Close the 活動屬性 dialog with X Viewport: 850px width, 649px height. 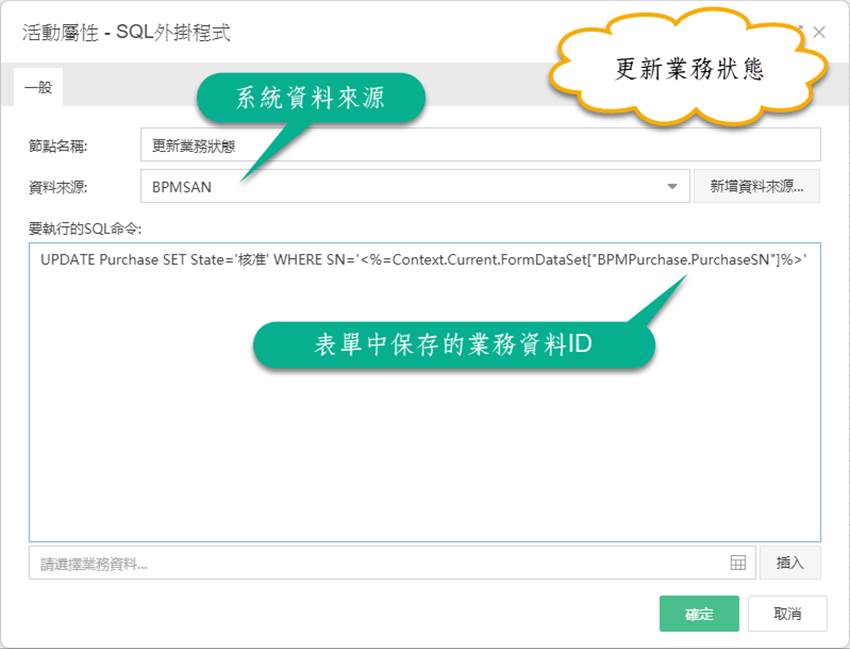click(819, 33)
